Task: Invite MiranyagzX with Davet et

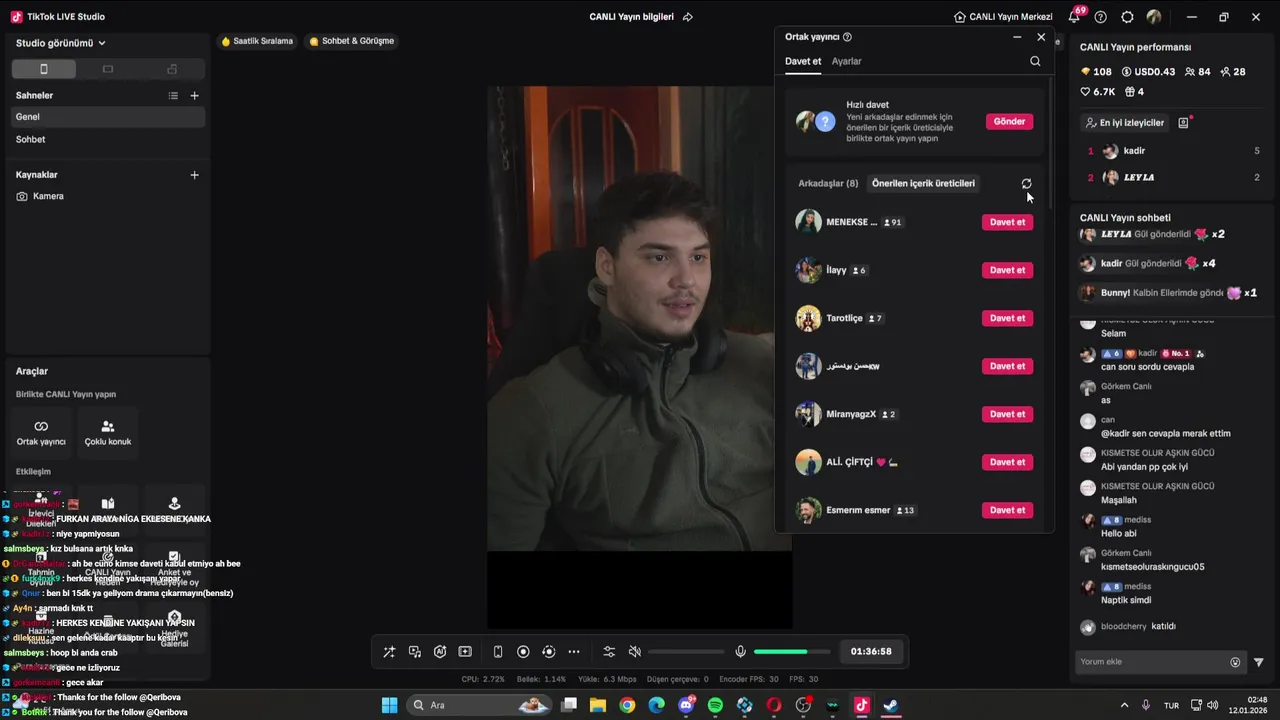Action: 1007,415
